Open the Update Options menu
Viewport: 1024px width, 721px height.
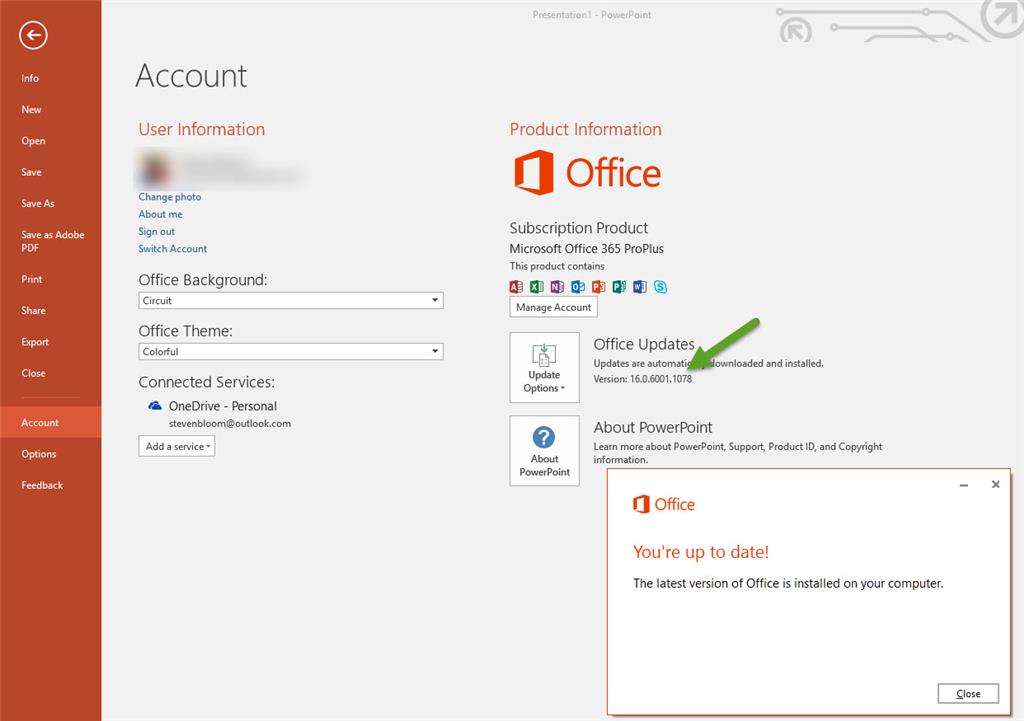pos(545,368)
